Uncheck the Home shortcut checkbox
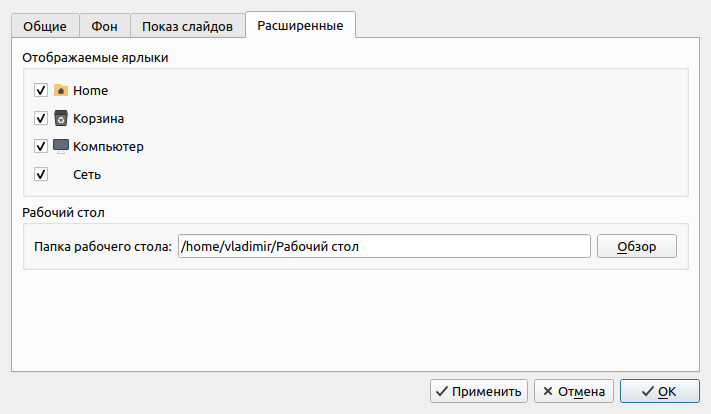This screenshot has height=414, width=711. pos(41,90)
